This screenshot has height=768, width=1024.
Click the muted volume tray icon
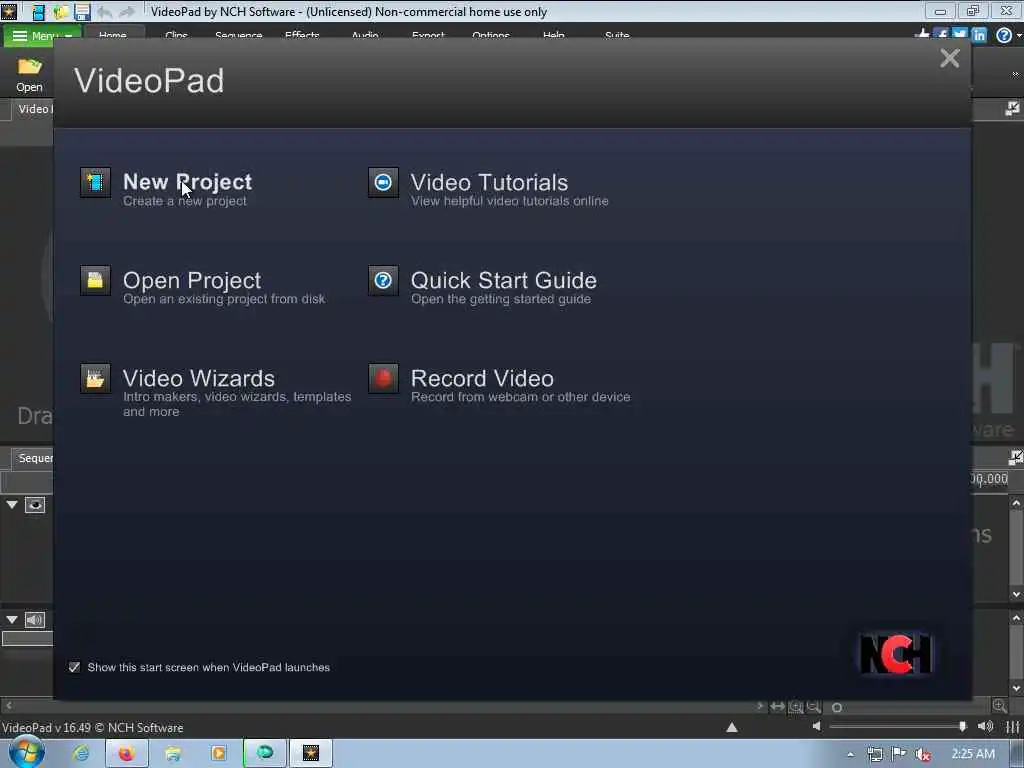tap(922, 754)
